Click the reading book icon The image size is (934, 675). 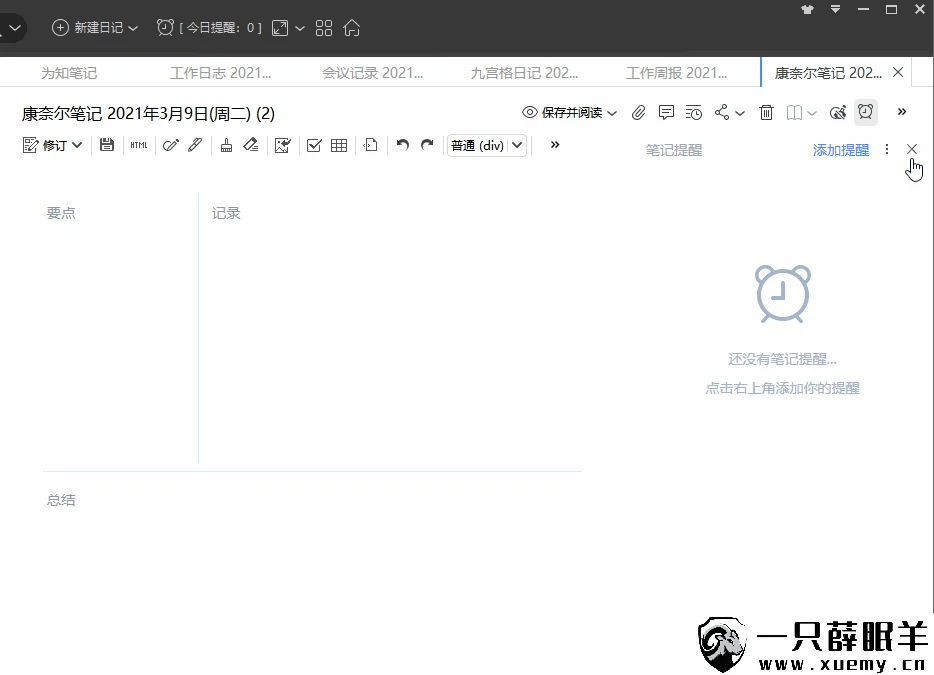click(794, 112)
